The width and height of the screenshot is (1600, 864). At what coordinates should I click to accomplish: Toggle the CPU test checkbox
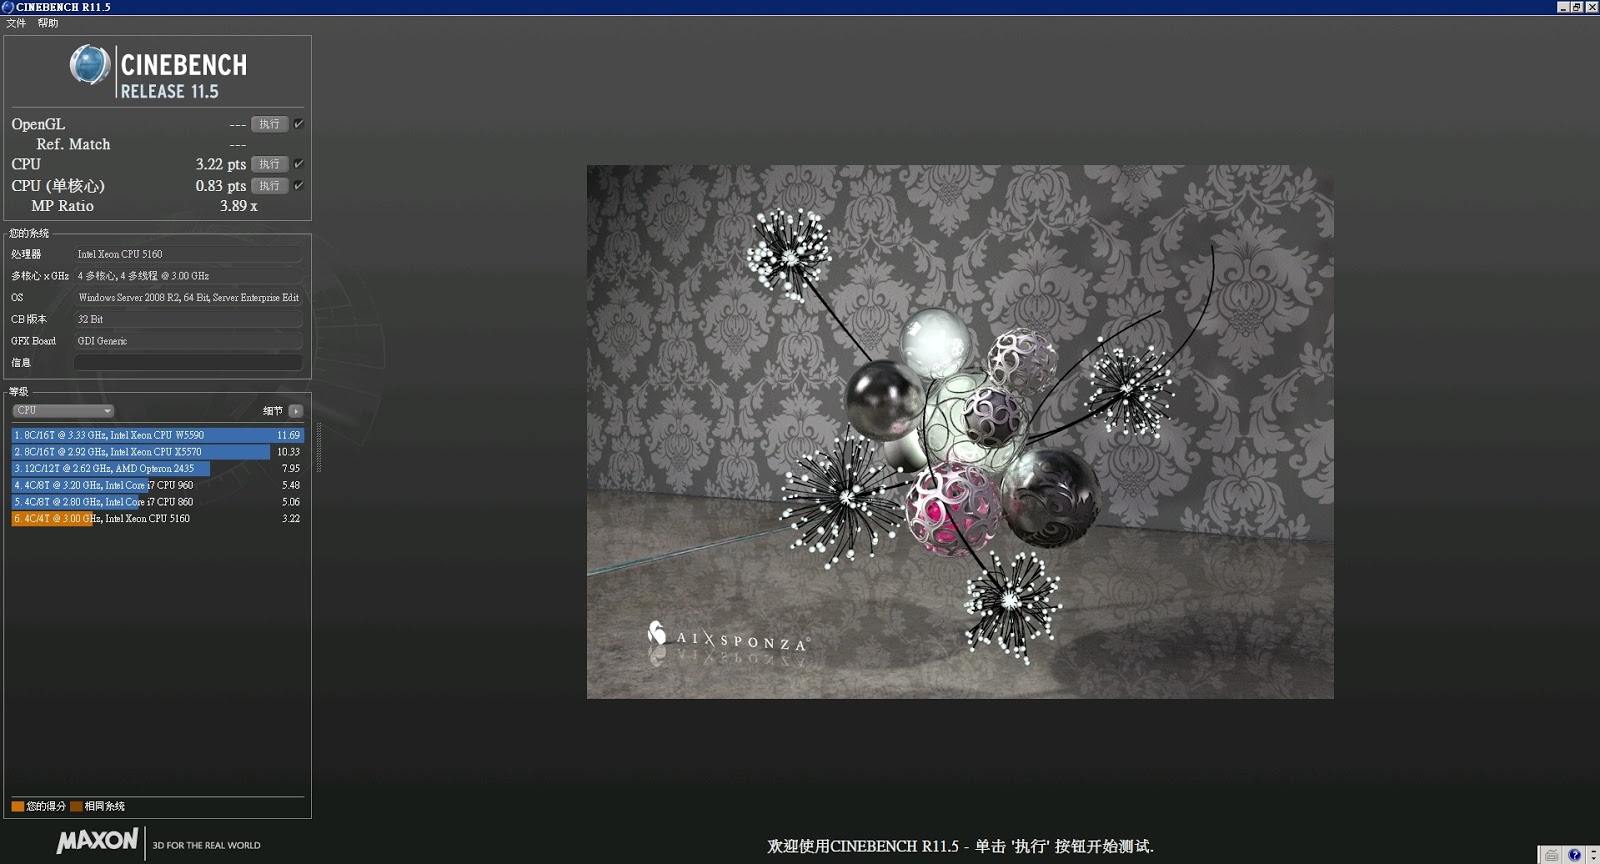[298, 164]
